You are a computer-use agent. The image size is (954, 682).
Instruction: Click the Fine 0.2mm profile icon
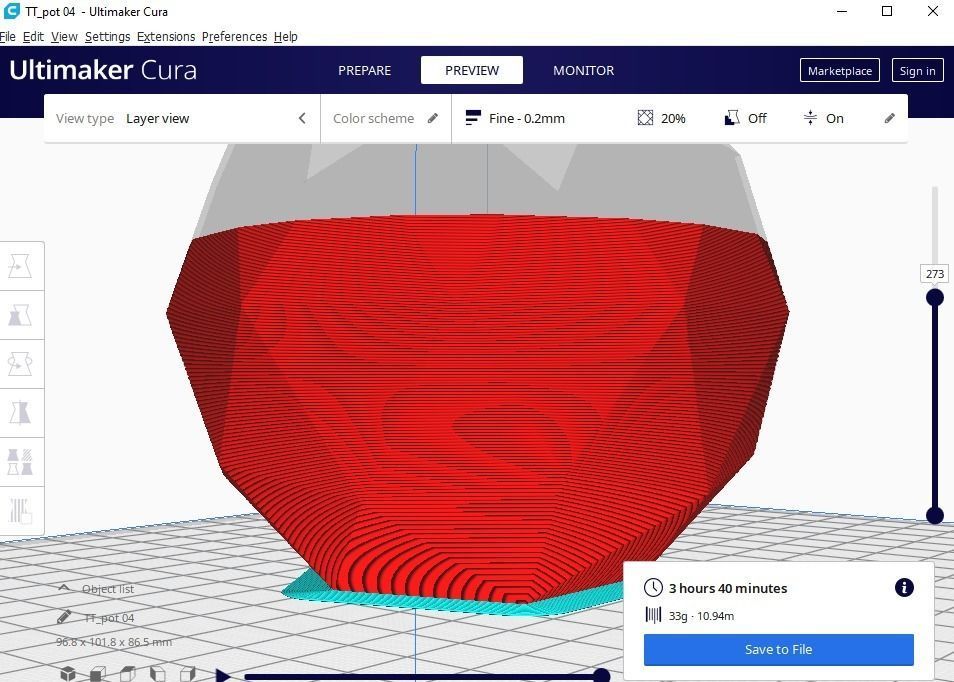click(473, 118)
